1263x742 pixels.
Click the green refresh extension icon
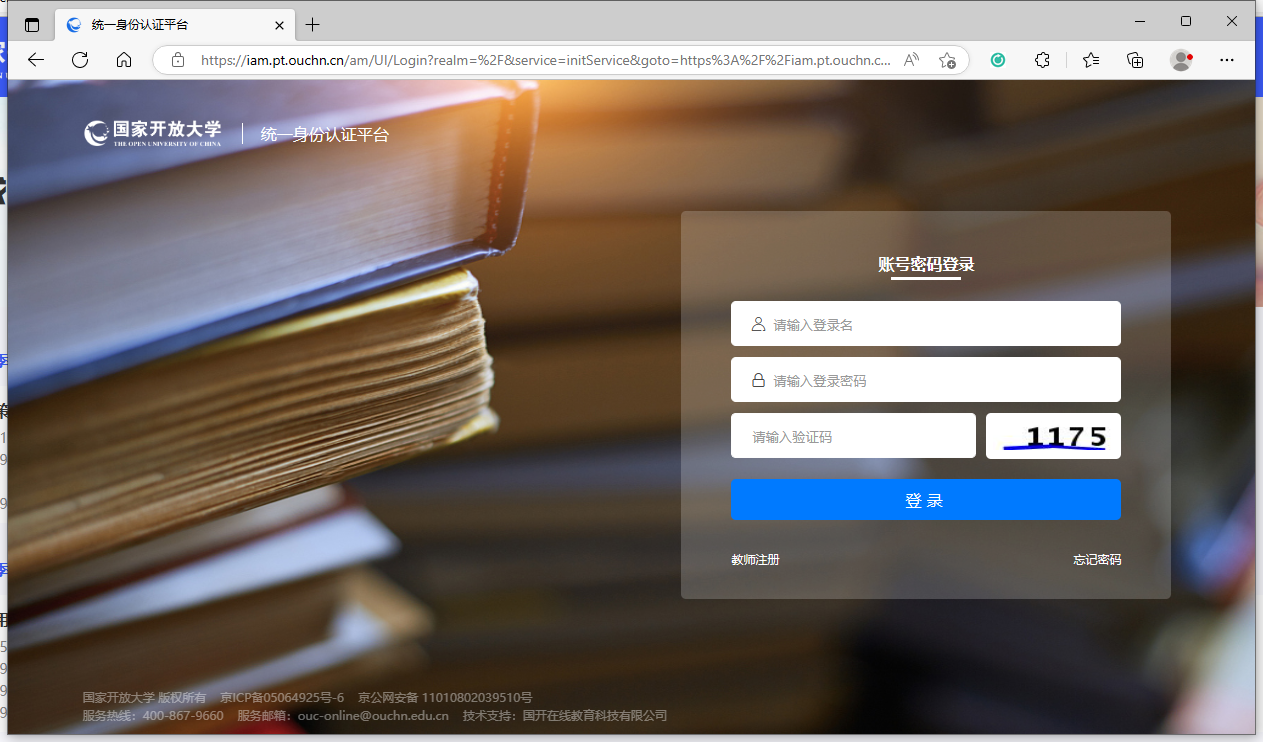(x=998, y=60)
